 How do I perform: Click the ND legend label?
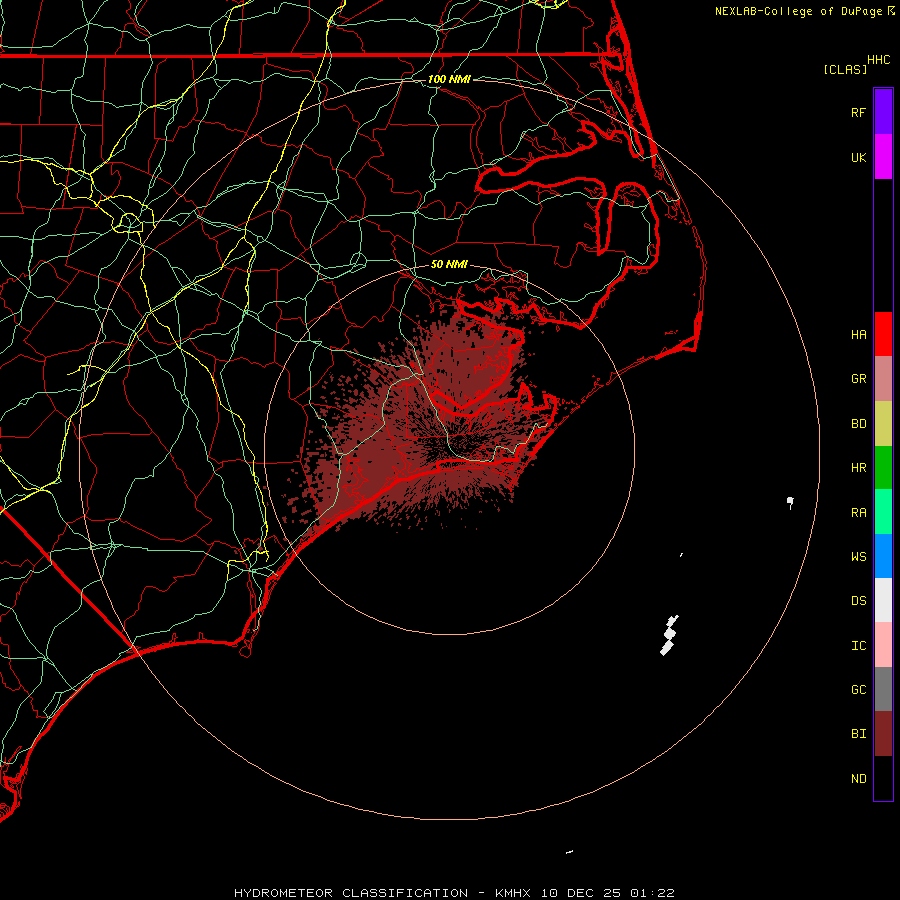pyautogui.click(x=858, y=779)
